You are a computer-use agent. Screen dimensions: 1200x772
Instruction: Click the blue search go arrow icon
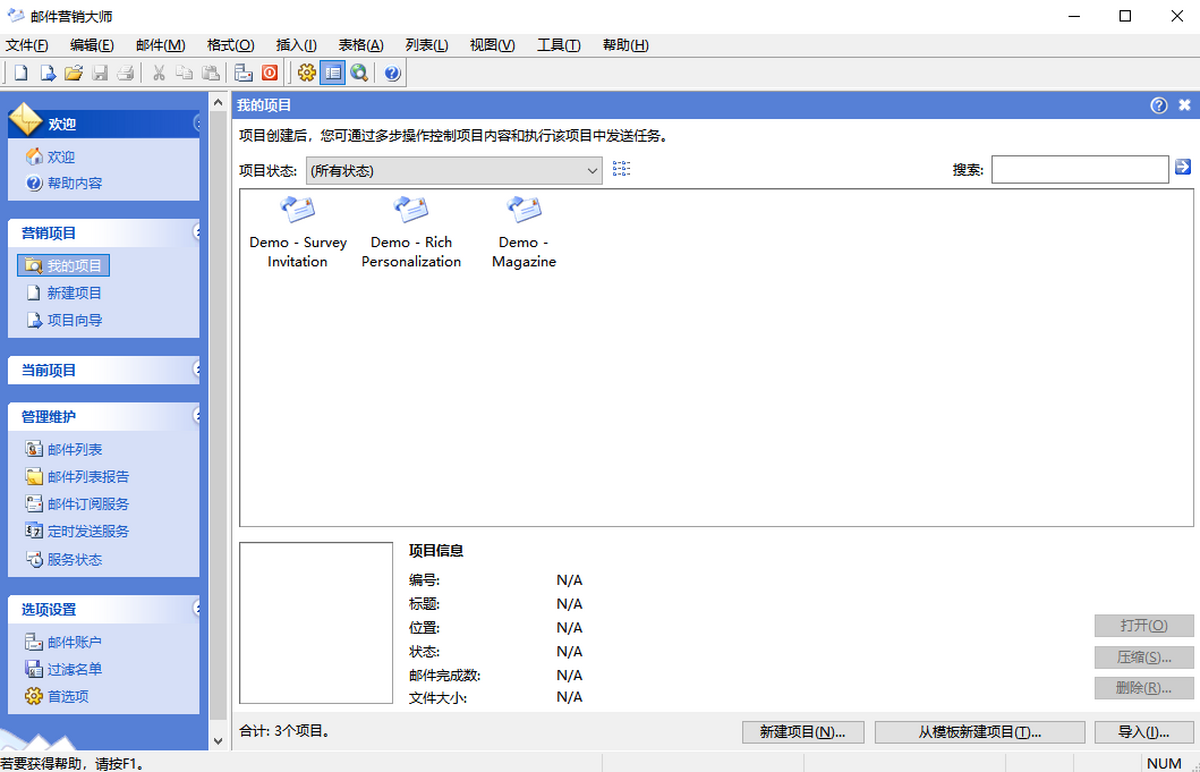point(1183,167)
